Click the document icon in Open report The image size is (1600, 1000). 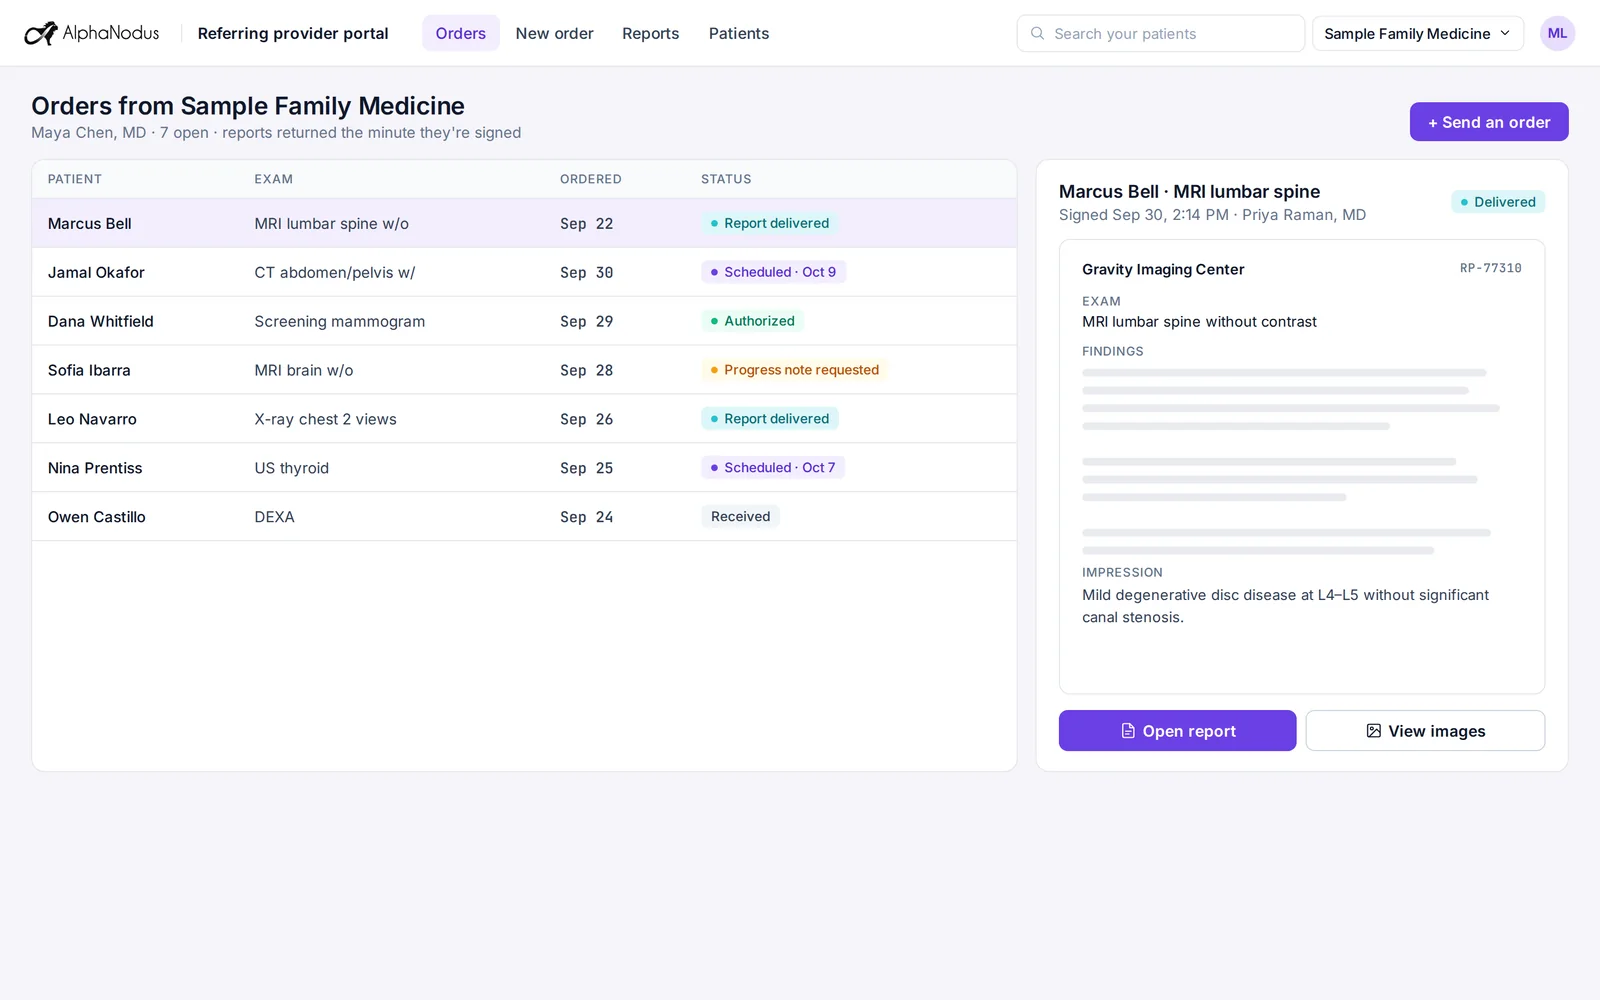(1128, 731)
